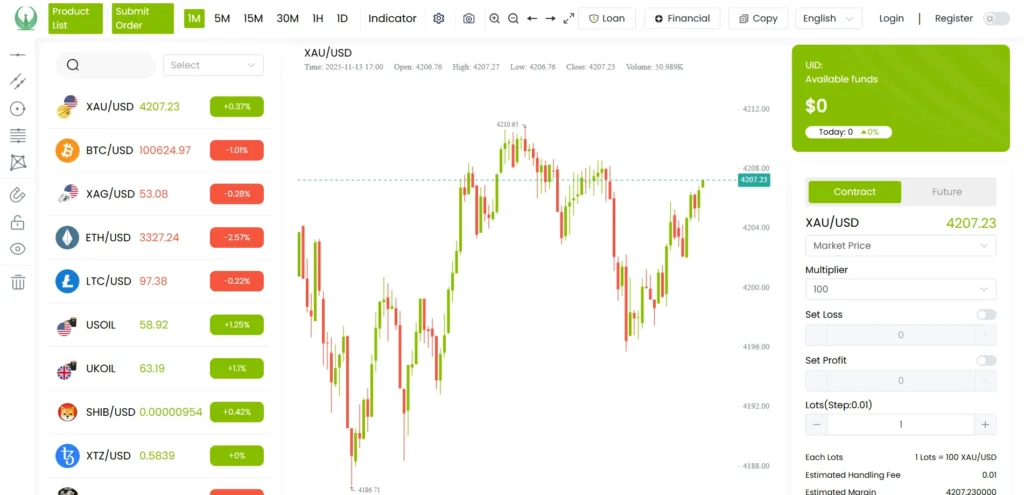Select the magnet drawing tool
Screen dimensions: 1024x495
17,194
